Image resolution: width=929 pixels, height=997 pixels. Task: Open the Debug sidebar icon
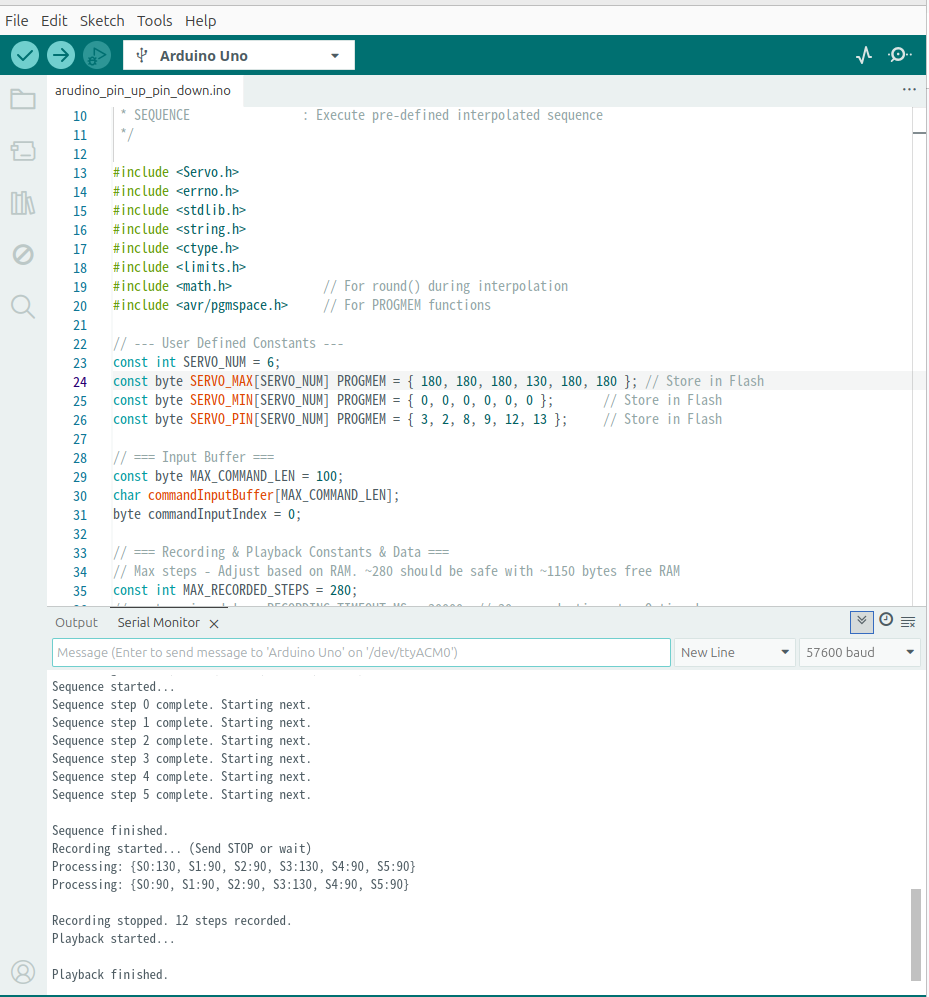(23, 255)
